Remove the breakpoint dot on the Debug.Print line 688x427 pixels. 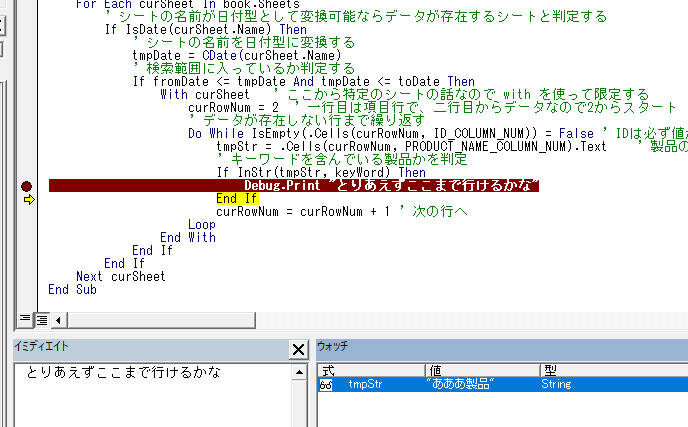pyautogui.click(x=26, y=187)
